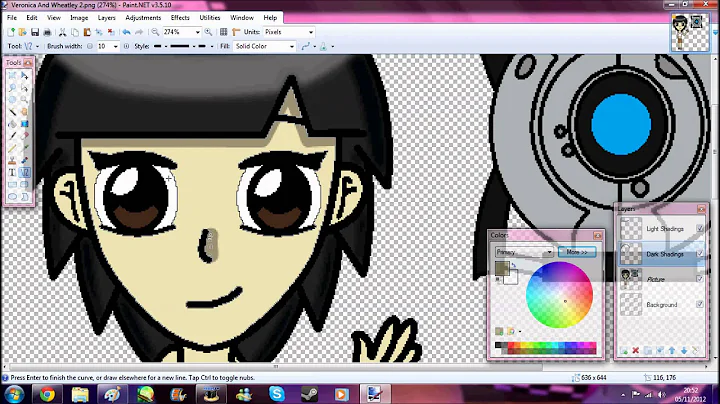Move layer up with blue arrow
The height and width of the screenshot is (404, 720).
(672, 350)
